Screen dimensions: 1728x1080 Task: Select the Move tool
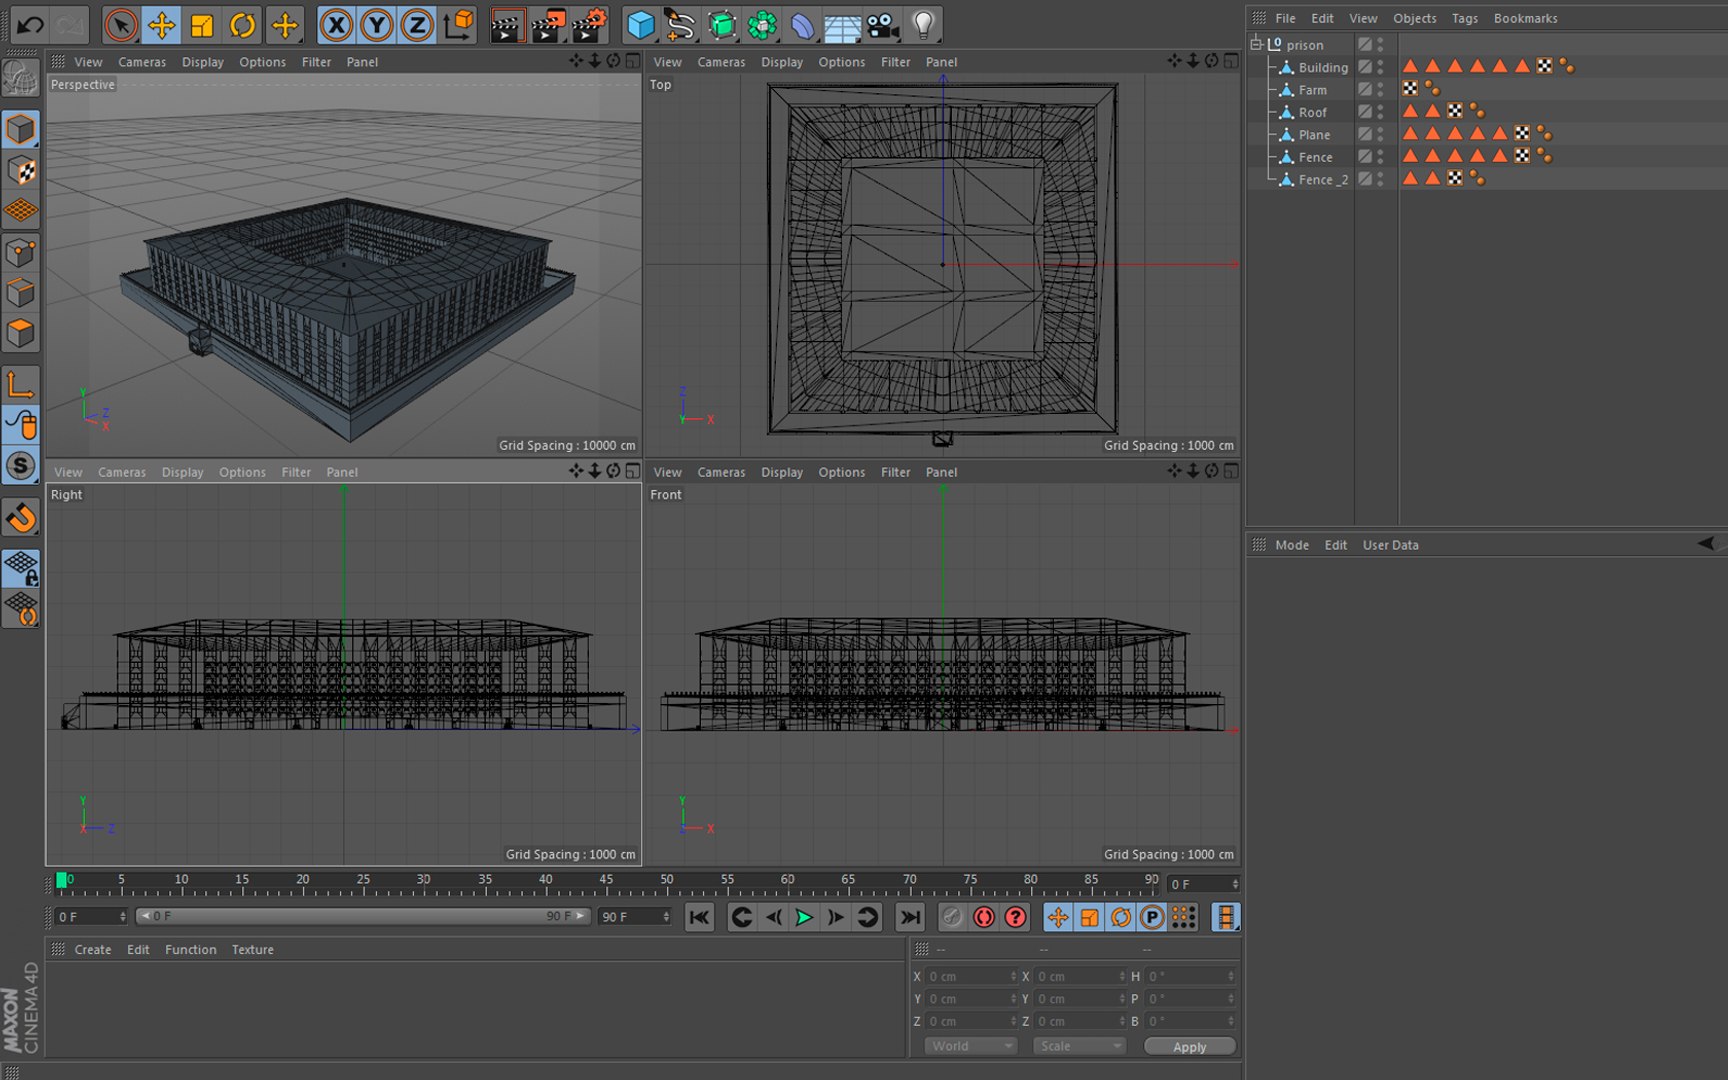161,25
